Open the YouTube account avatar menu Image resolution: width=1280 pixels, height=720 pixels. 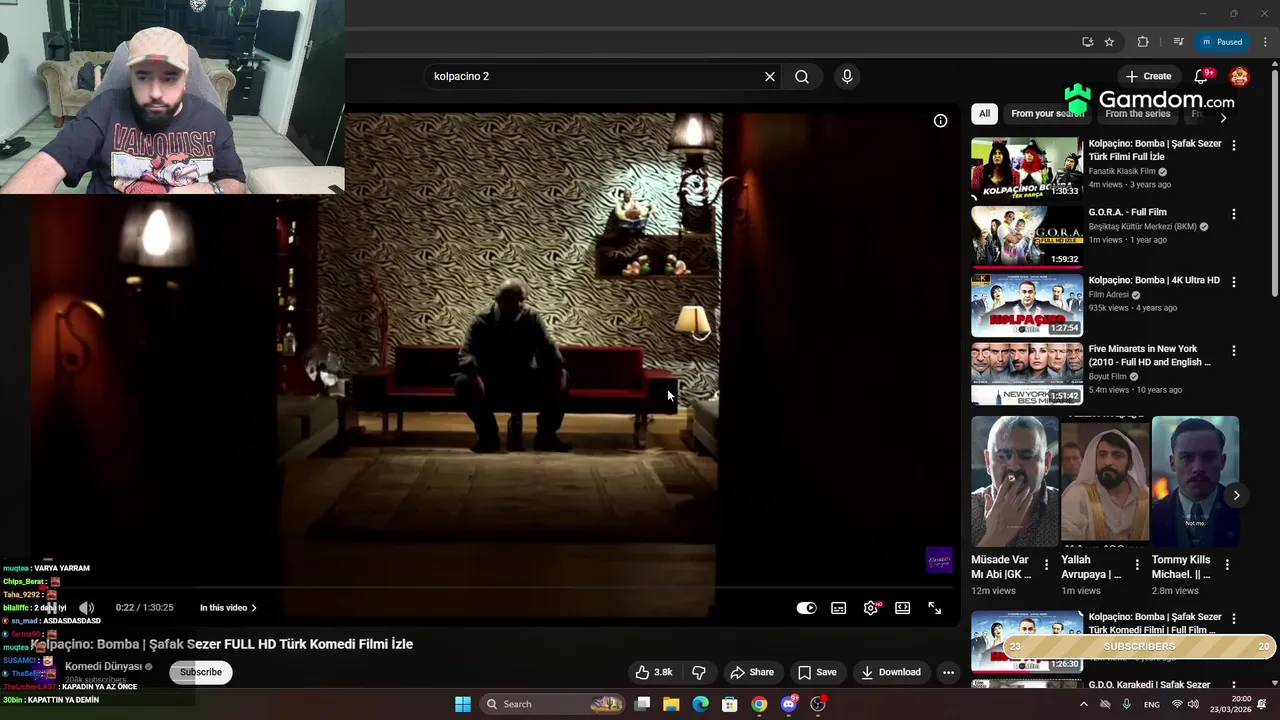tap(1239, 76)
